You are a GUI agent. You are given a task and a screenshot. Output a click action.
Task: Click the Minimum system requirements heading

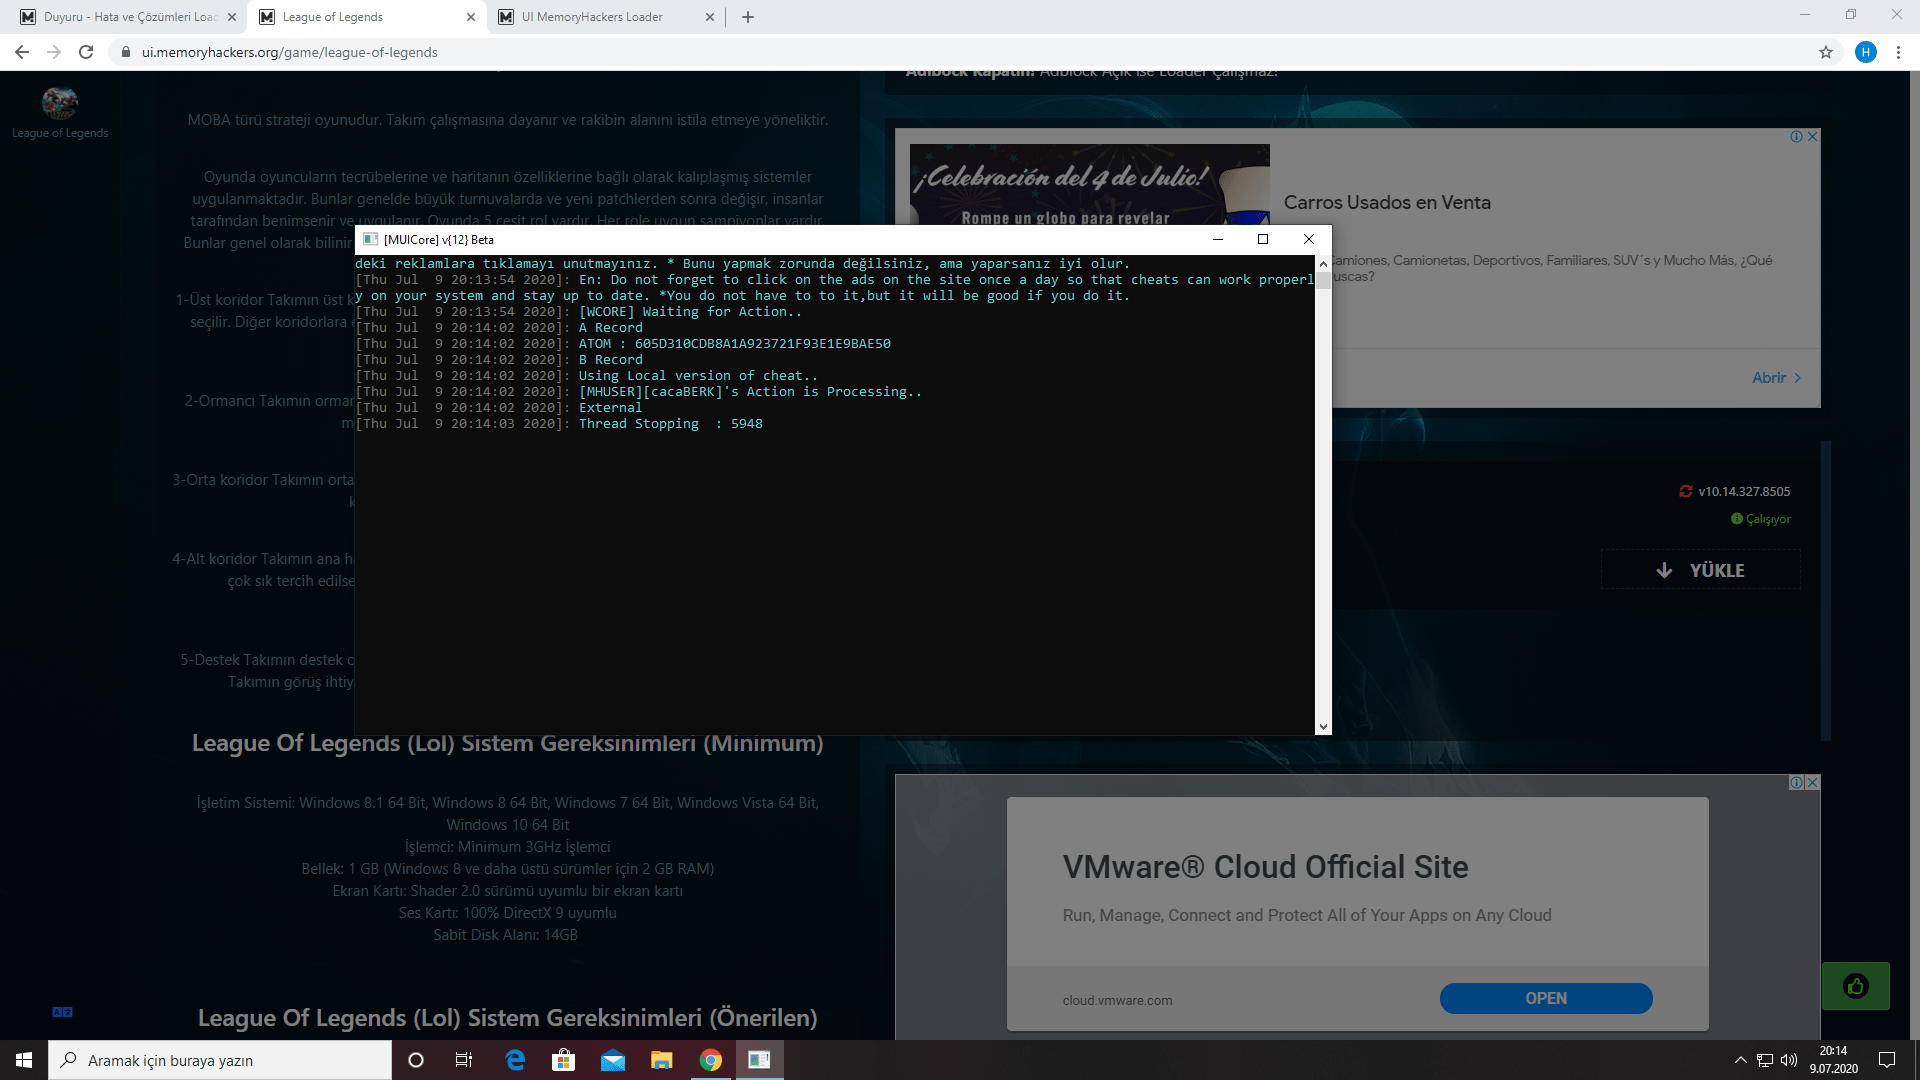(508, 743)
